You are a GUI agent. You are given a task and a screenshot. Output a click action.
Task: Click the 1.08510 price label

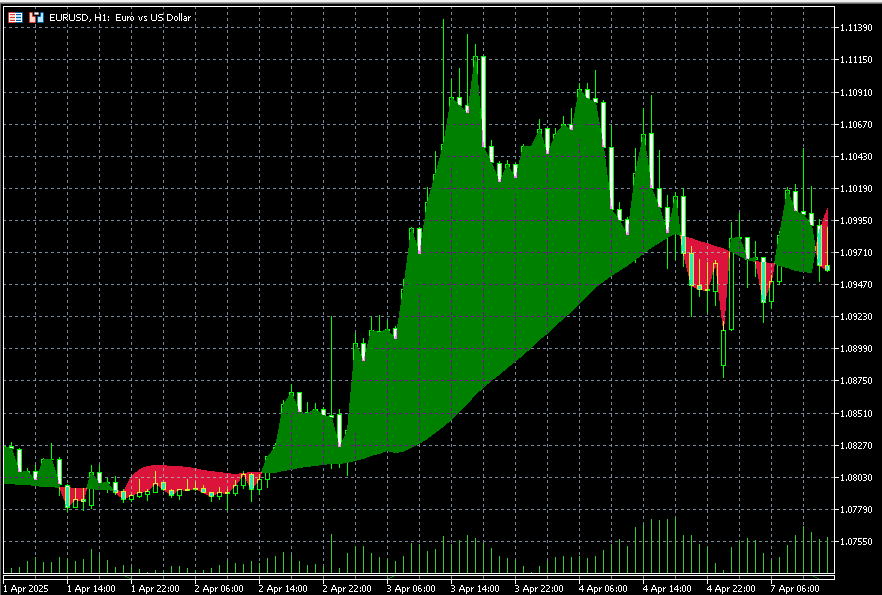[856, 413]
